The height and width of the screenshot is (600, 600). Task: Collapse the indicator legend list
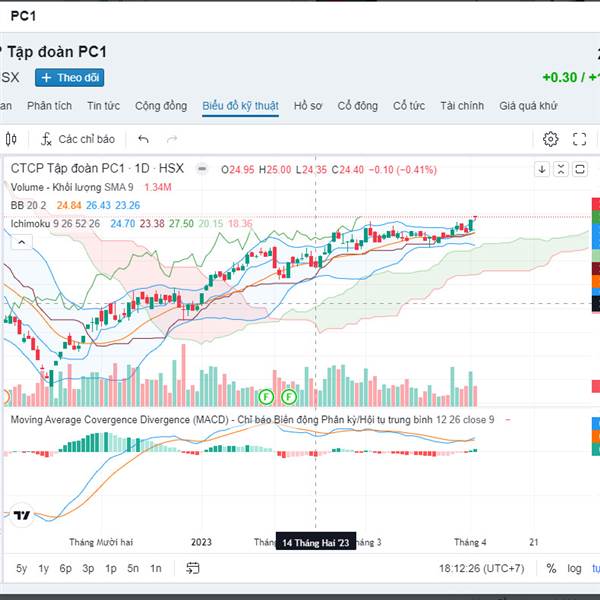click(x=22, y=242)
